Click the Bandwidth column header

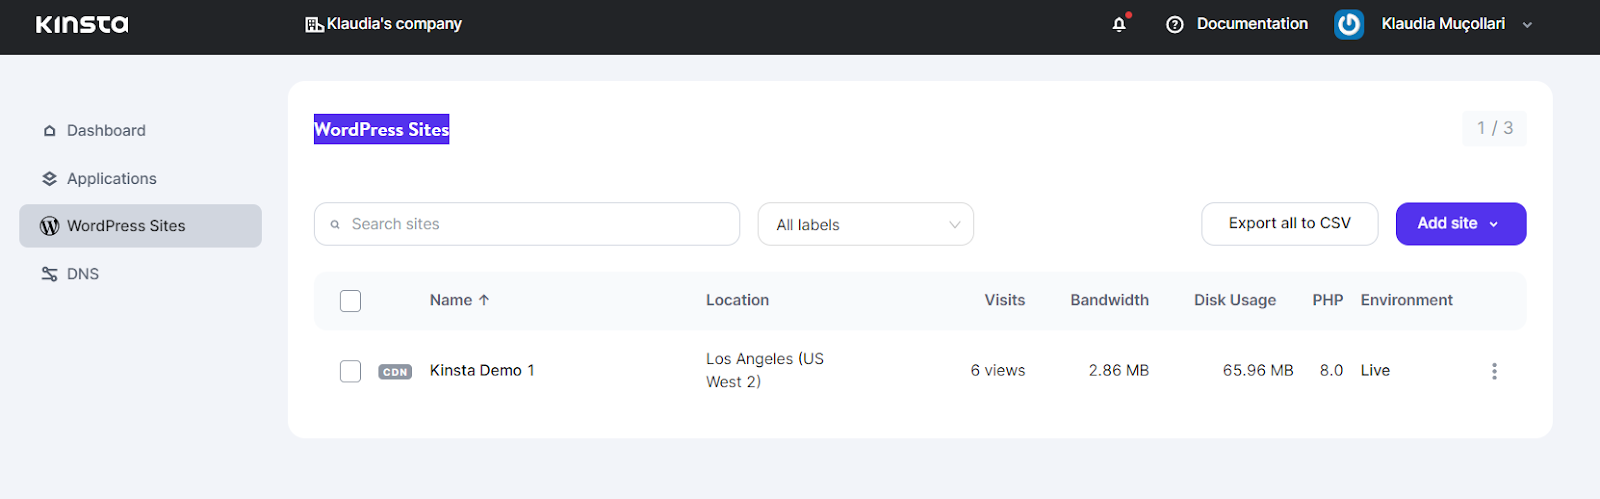click(x=1109, y=300)
